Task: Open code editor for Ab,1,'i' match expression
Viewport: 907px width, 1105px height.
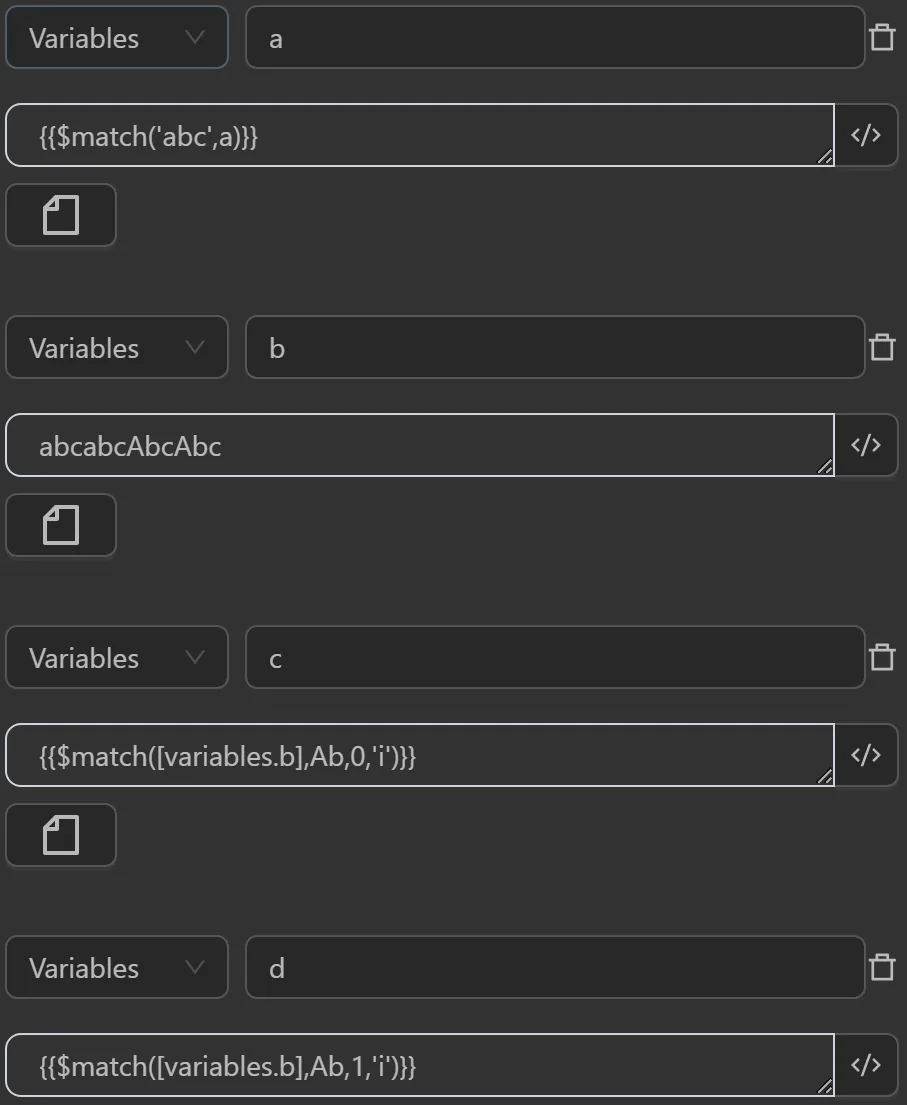Action: coord(865,1066)
